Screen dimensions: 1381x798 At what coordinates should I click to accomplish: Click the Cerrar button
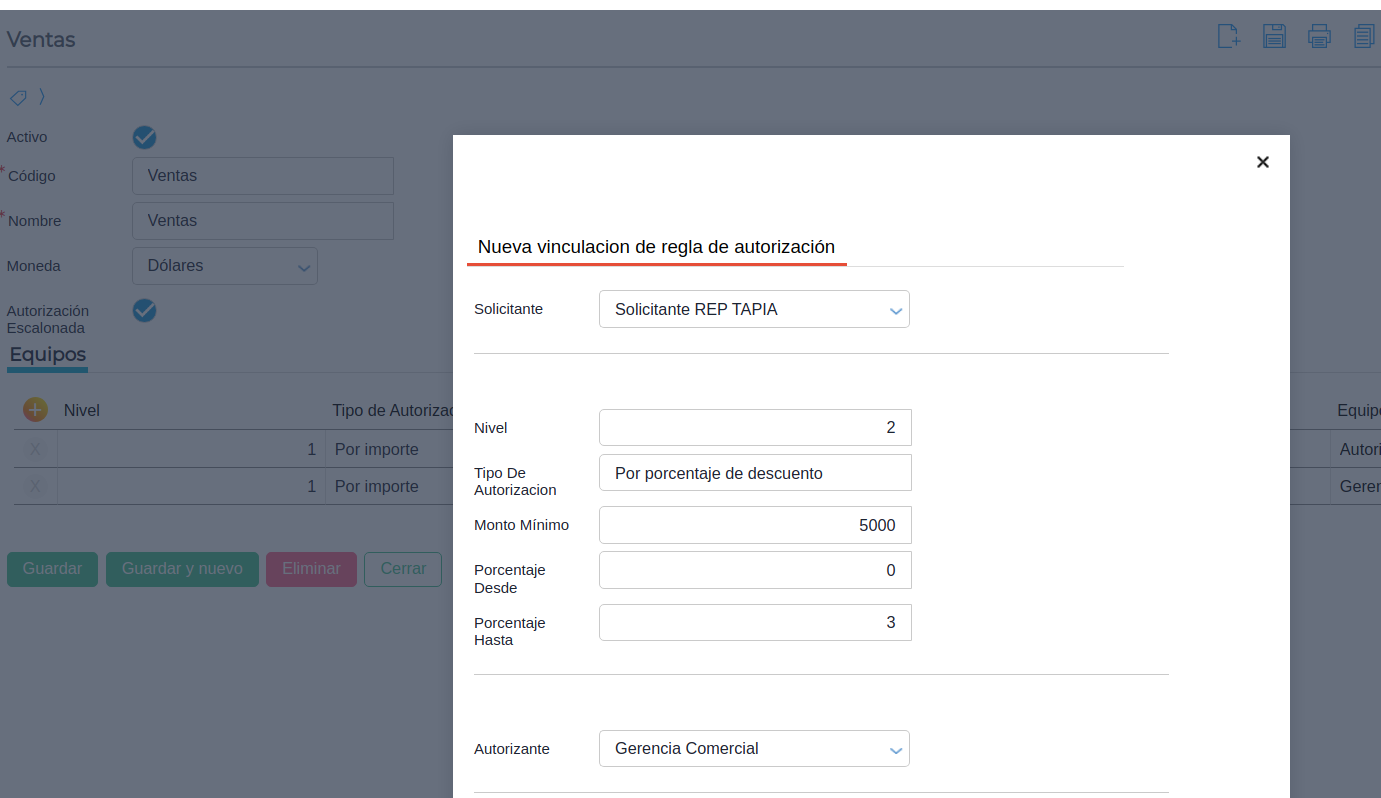pos(403,569)
